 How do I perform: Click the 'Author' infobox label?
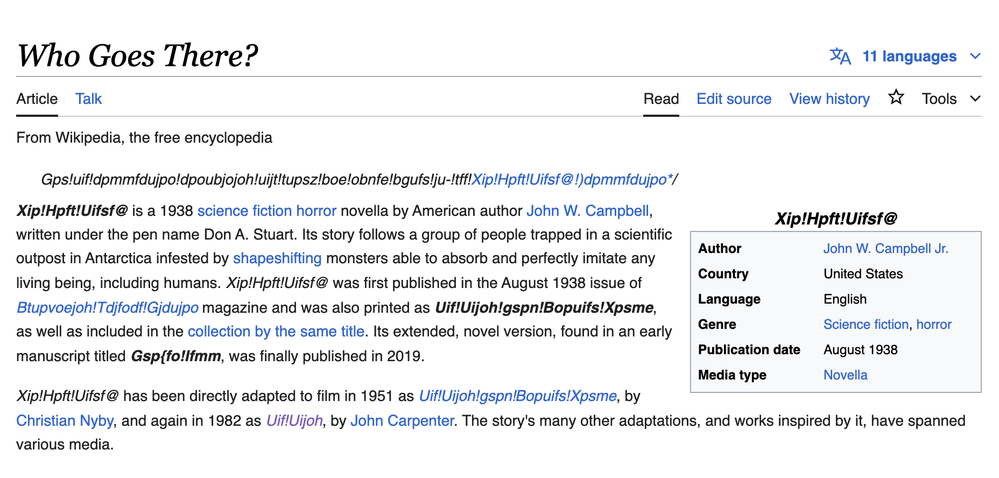(720, 249)
